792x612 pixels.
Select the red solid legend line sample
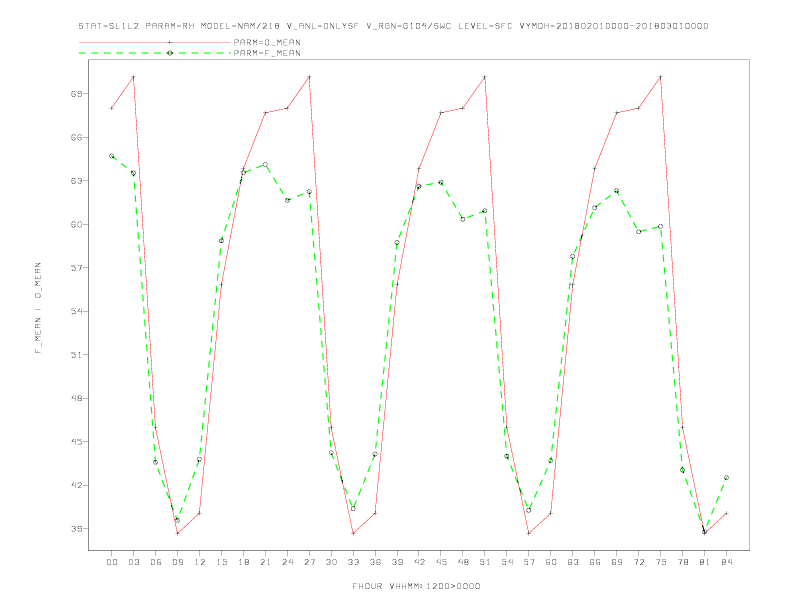pyautogui.click(x=155, y=42)
